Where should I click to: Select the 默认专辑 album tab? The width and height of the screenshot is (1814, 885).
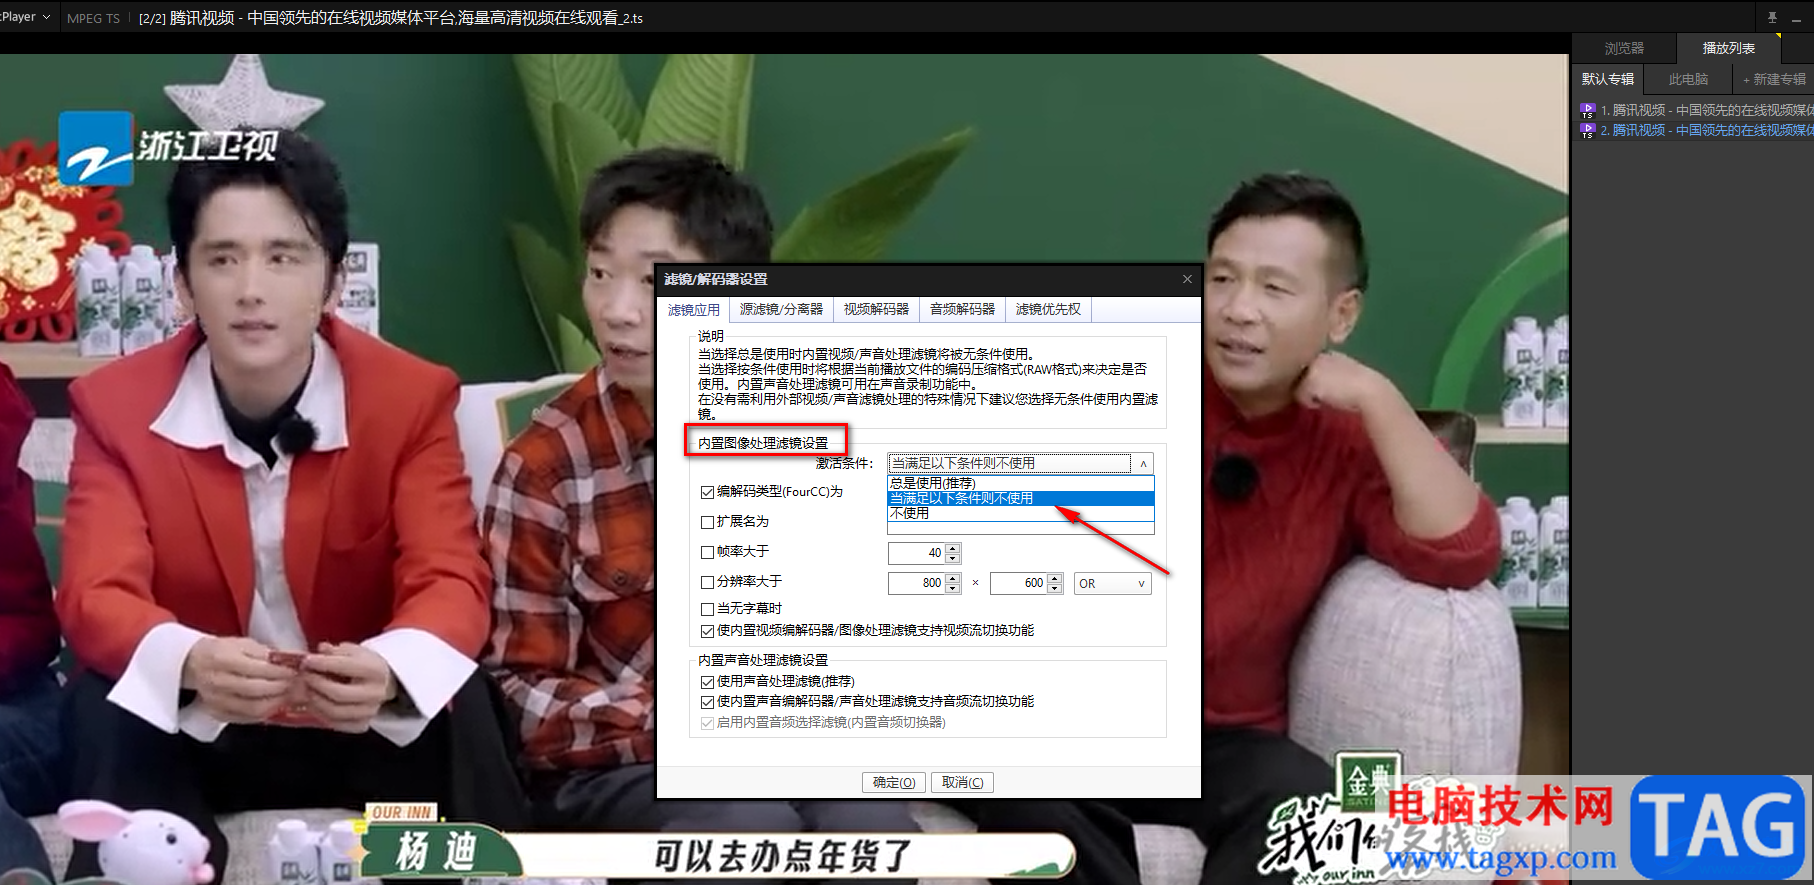(1608, 79)
